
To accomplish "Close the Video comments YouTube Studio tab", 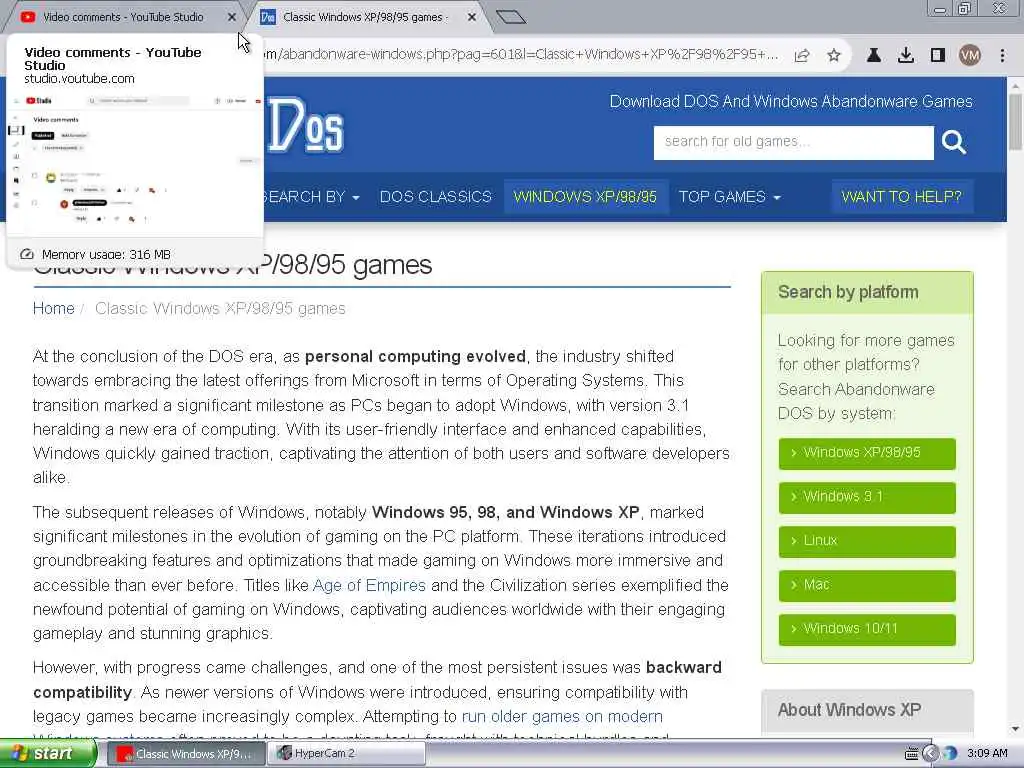I will tap(232, 17).
